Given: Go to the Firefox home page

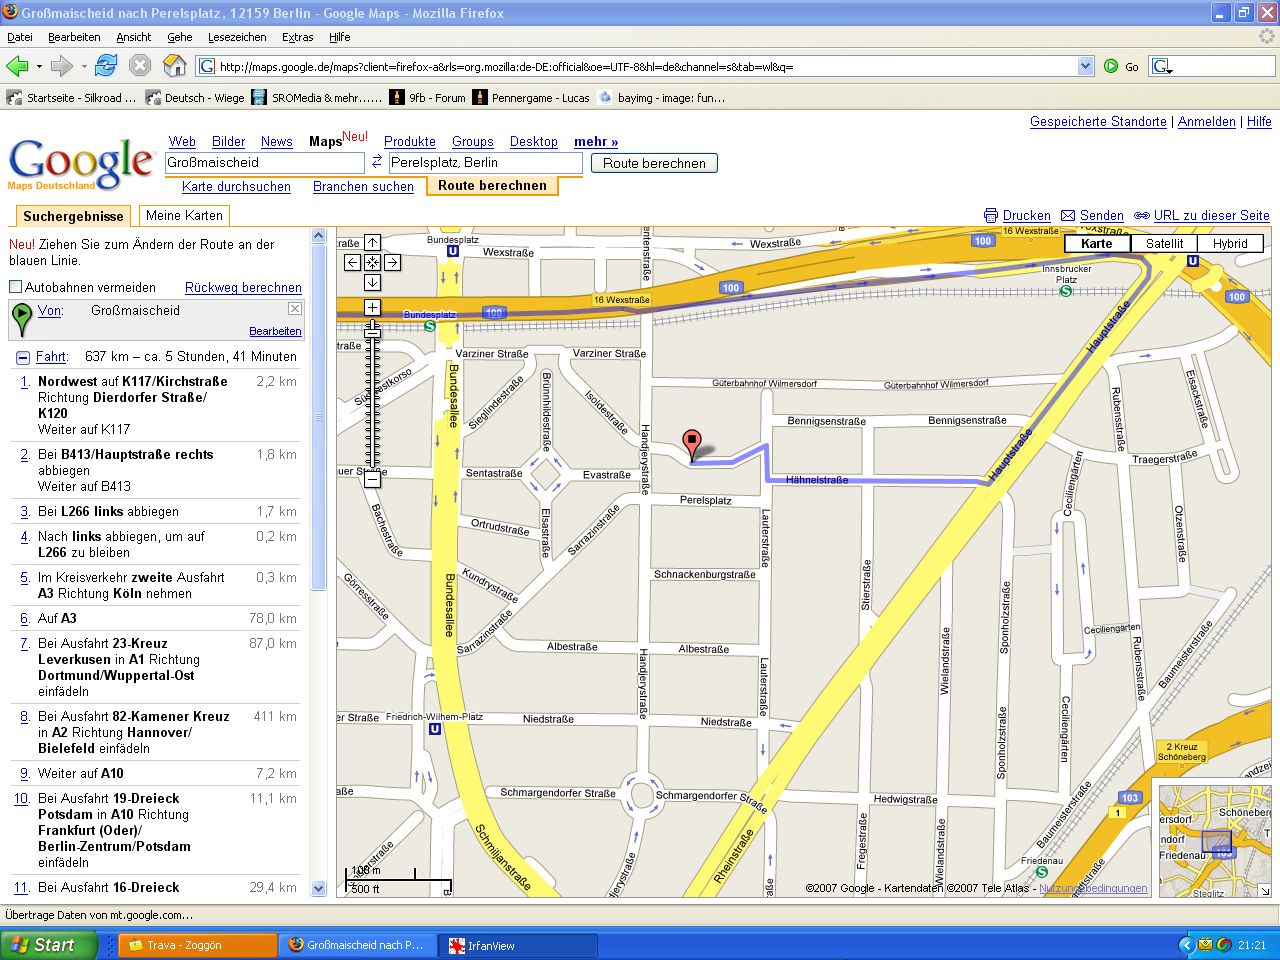Looking at the screenshot, I should (174, 66).
